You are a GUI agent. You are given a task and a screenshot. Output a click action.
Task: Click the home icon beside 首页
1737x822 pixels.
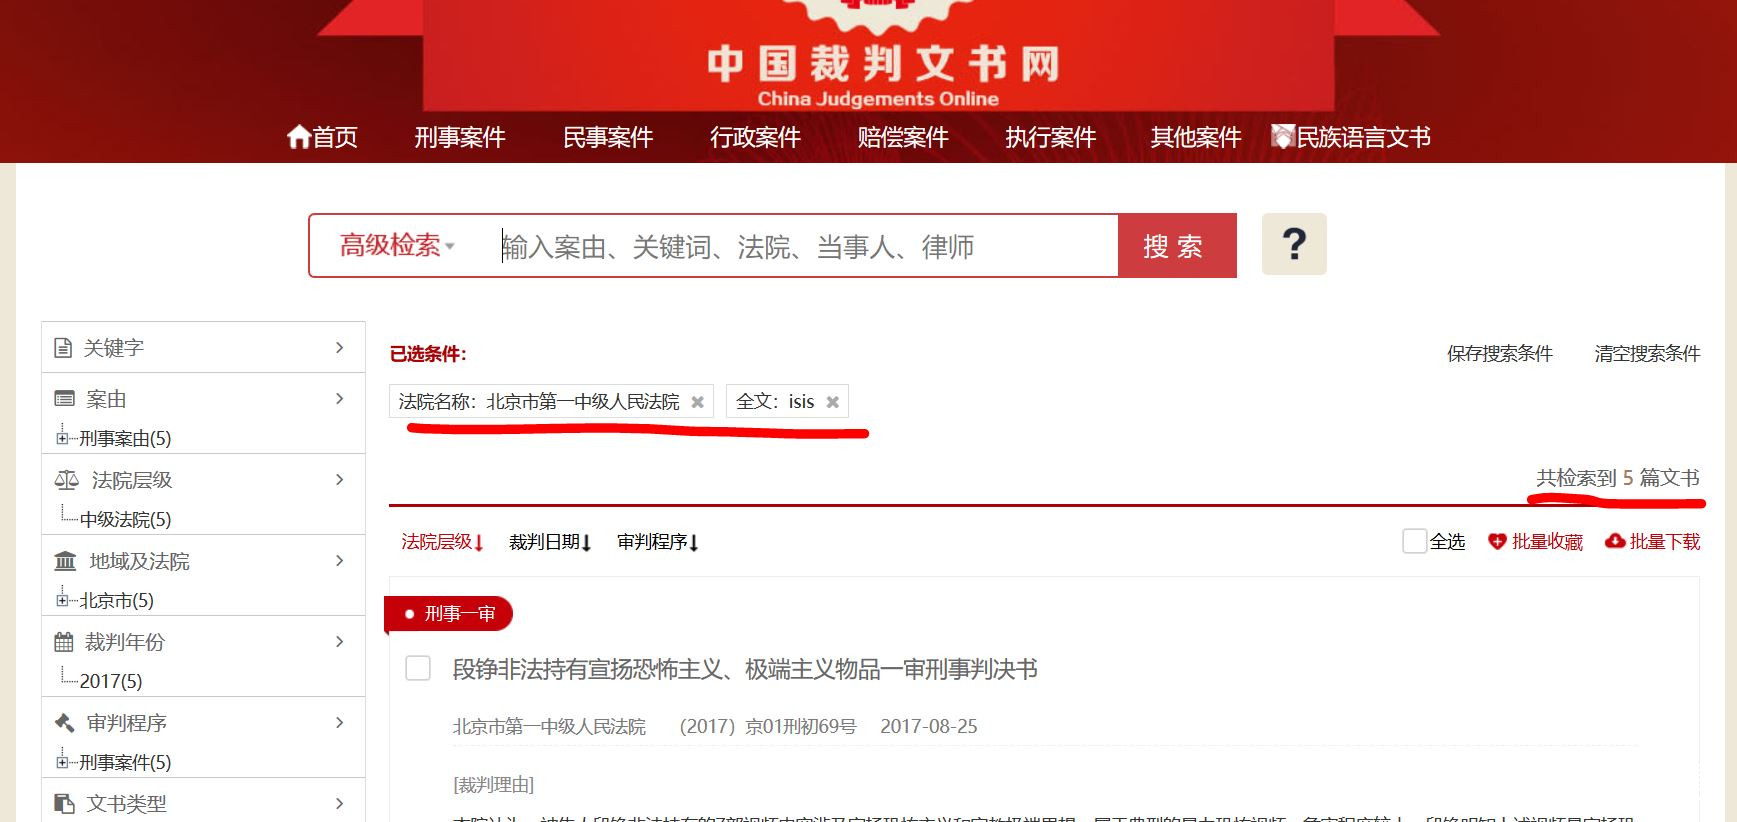click(298, 137)
